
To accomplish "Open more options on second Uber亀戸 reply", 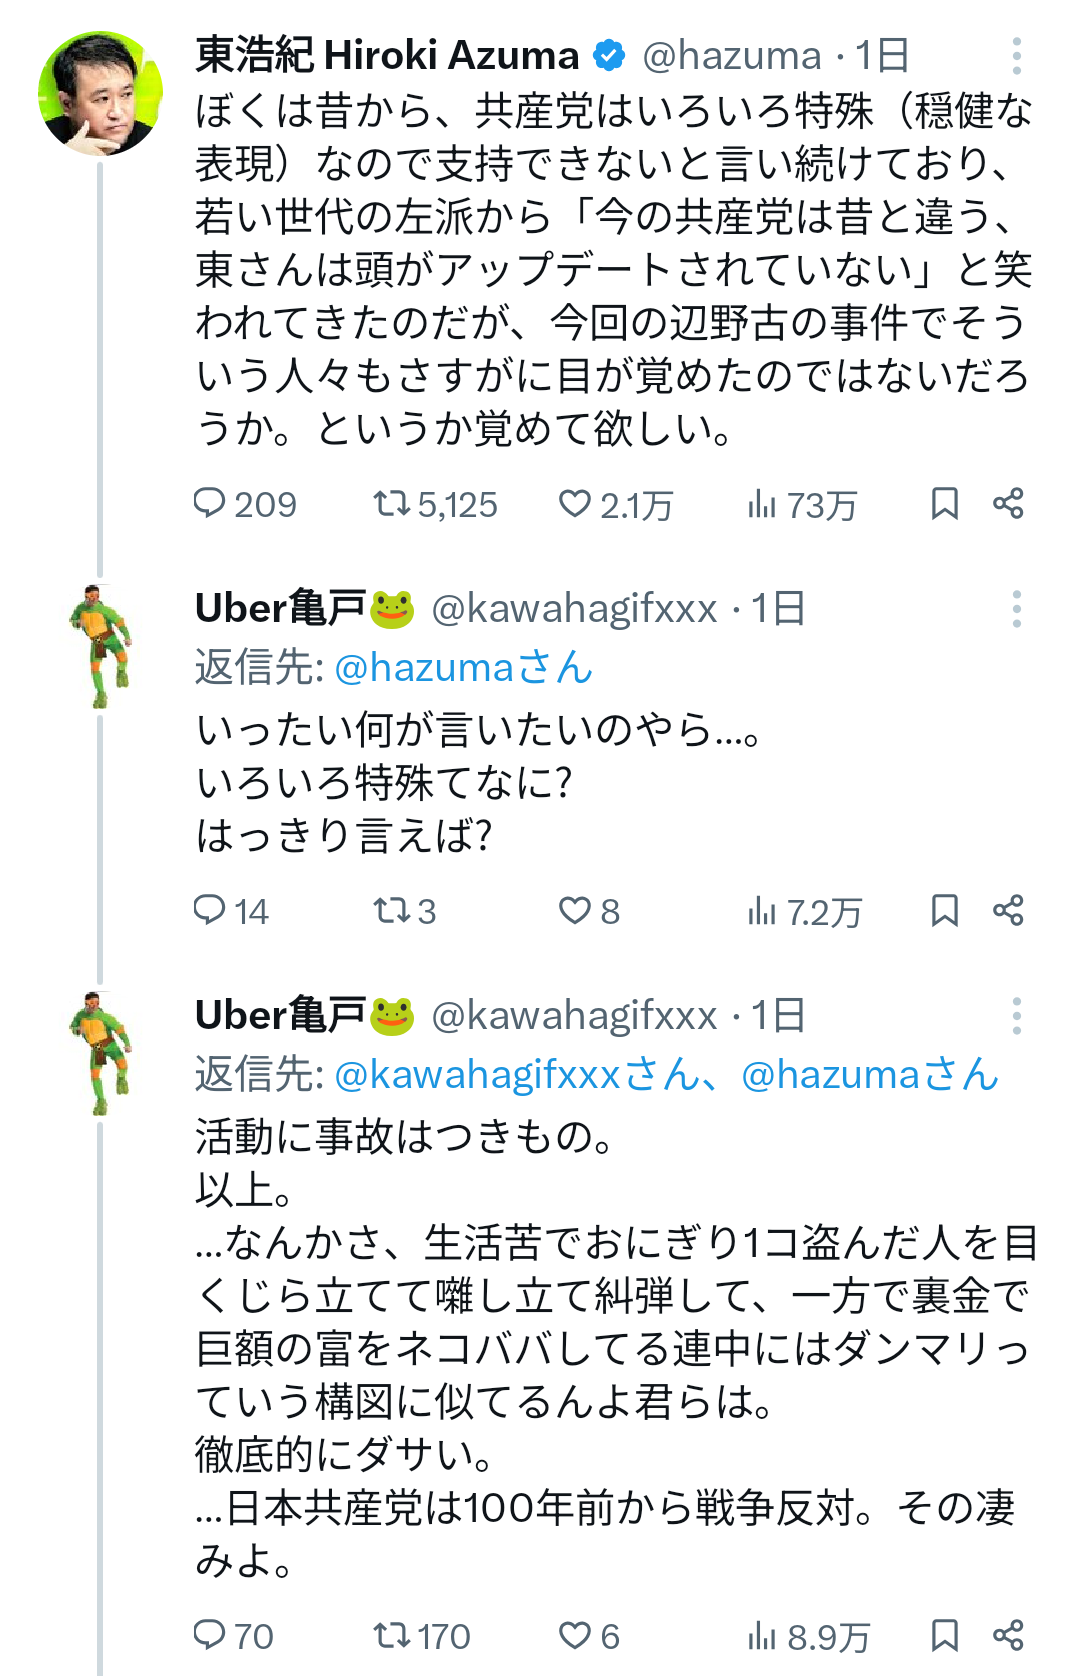I will pyautogui.click(x=1016, y=1016).
